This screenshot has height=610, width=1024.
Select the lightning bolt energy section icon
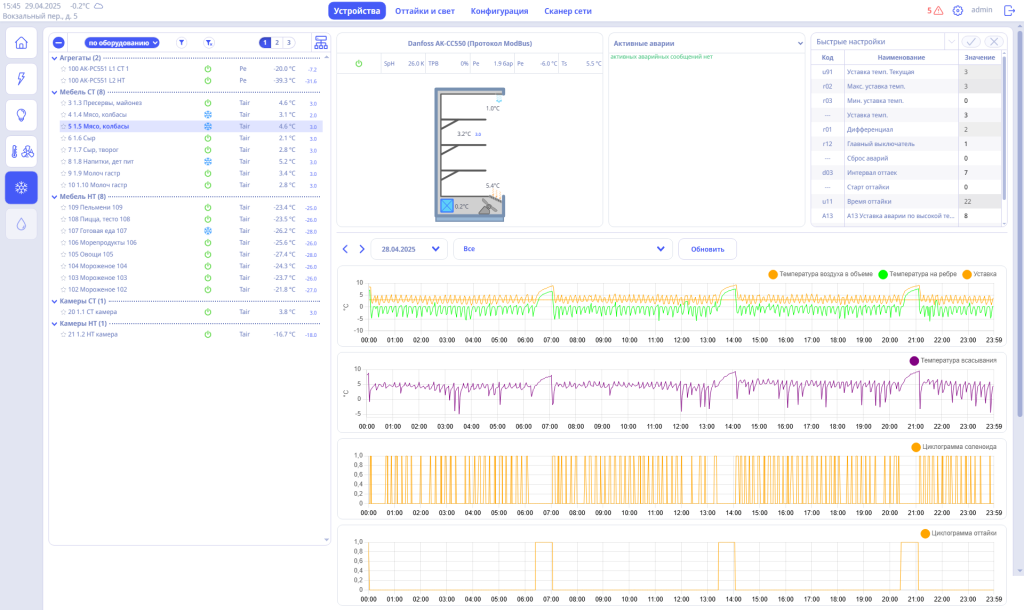coord(21,79)
